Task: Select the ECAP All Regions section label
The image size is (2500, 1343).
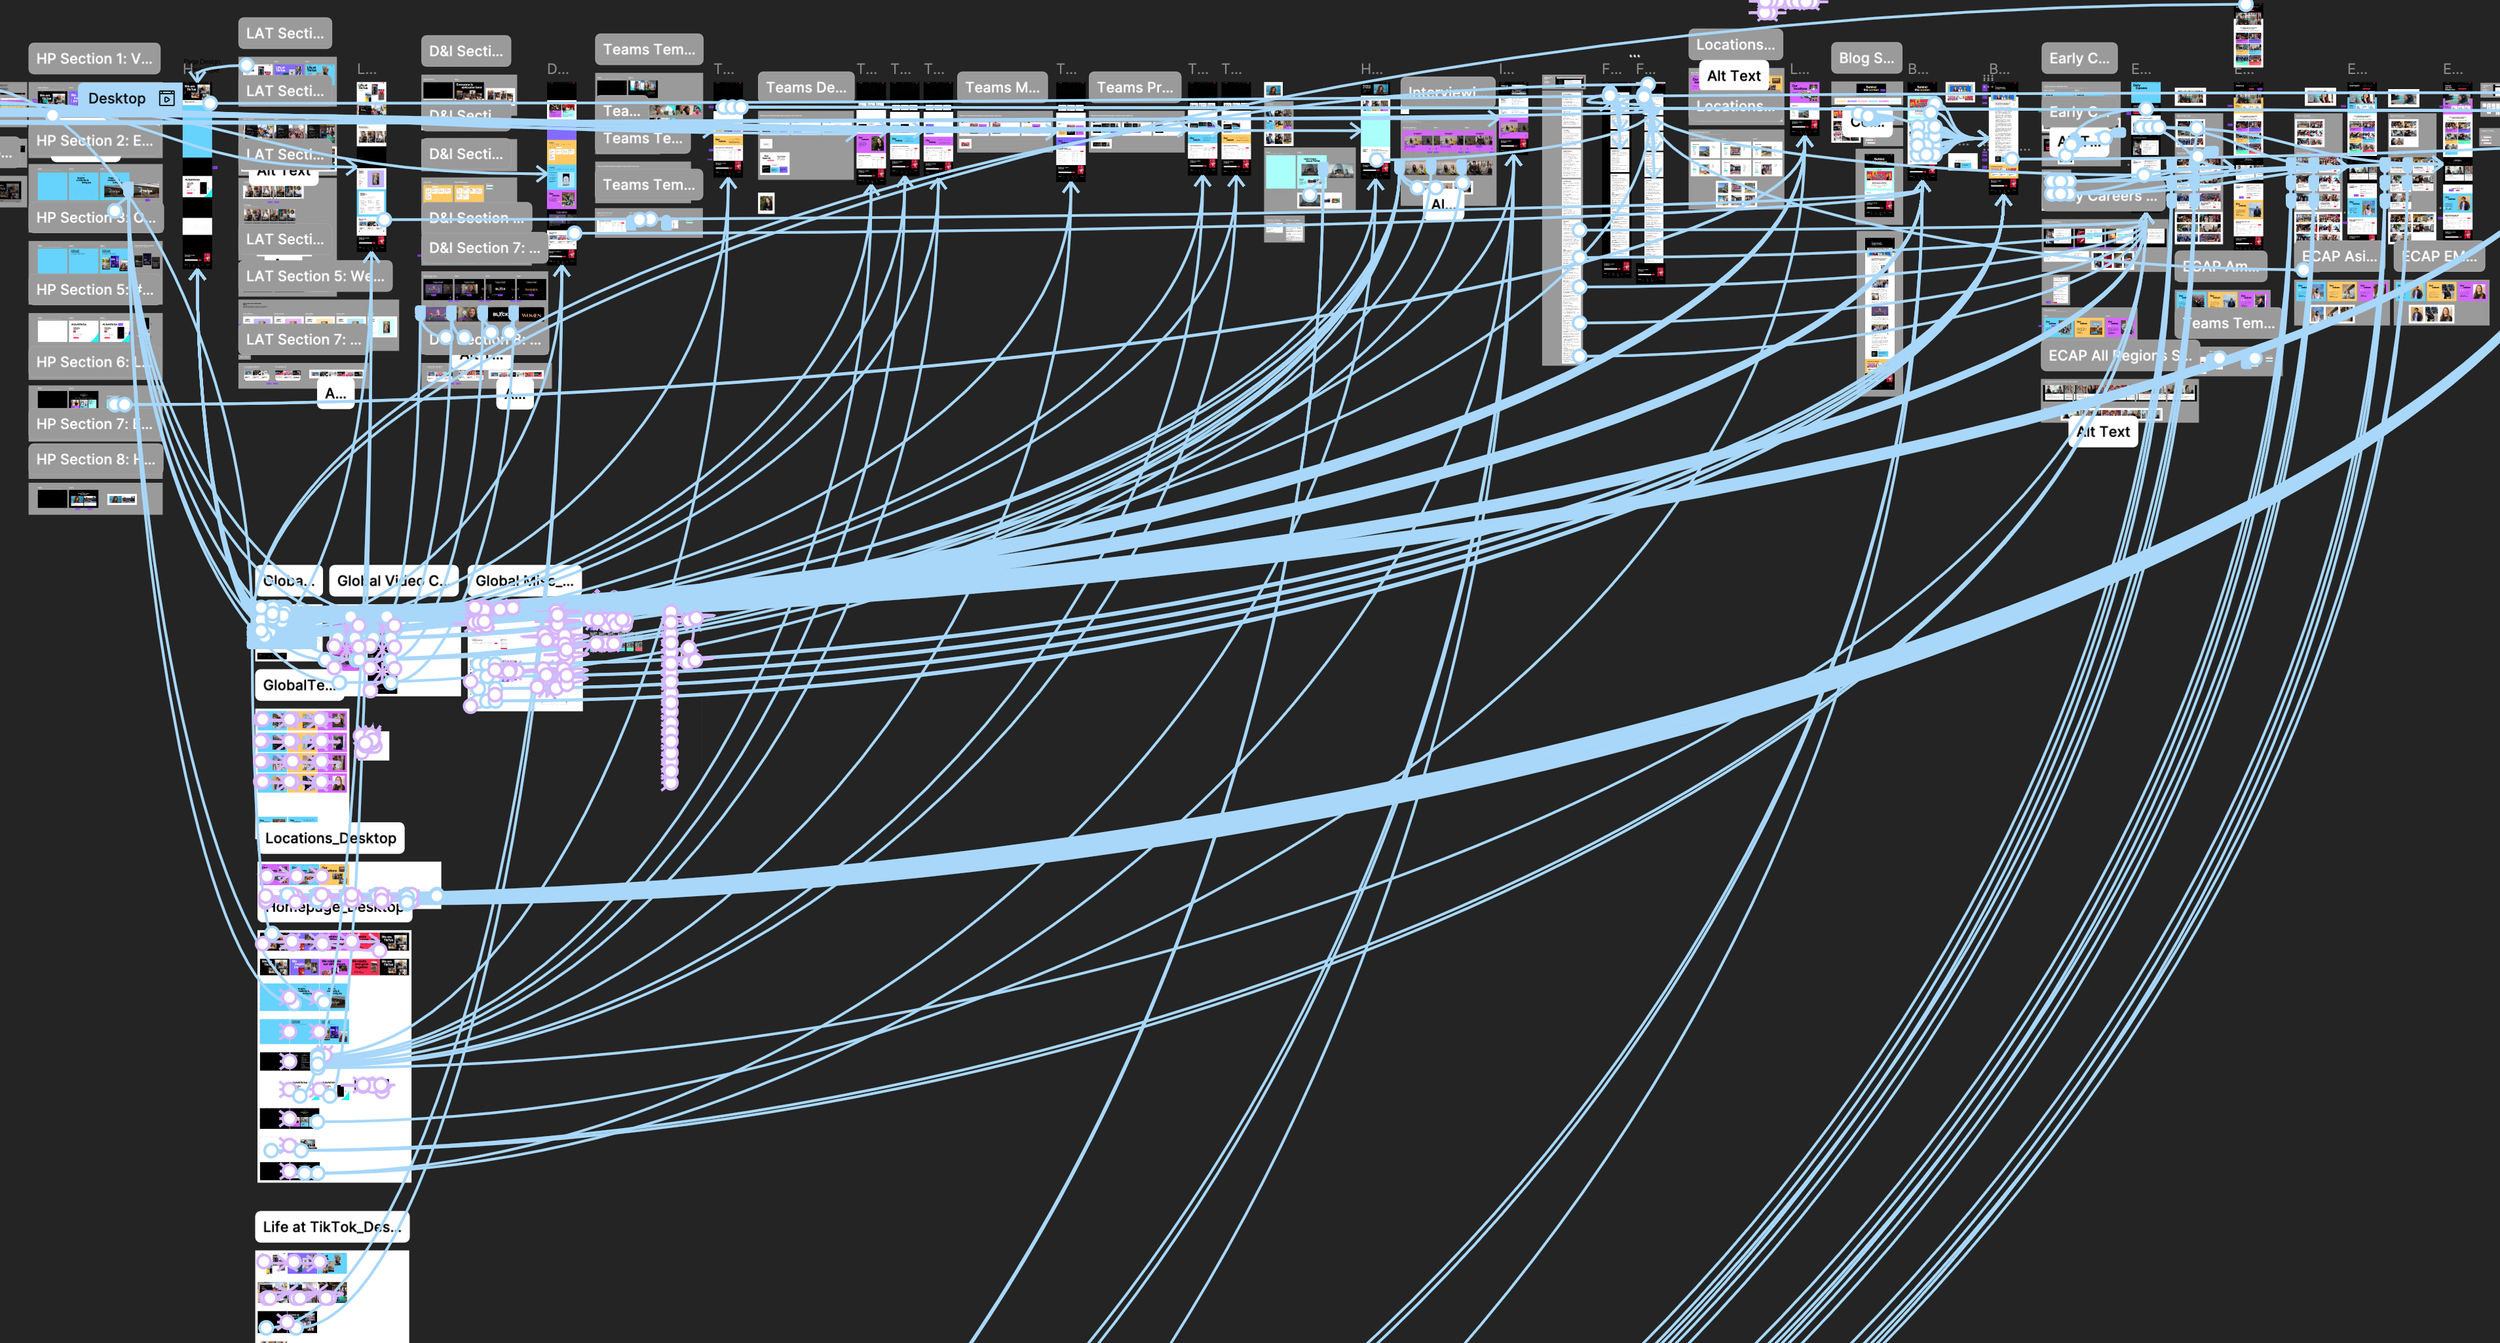Action: (x=2119, y=355)
